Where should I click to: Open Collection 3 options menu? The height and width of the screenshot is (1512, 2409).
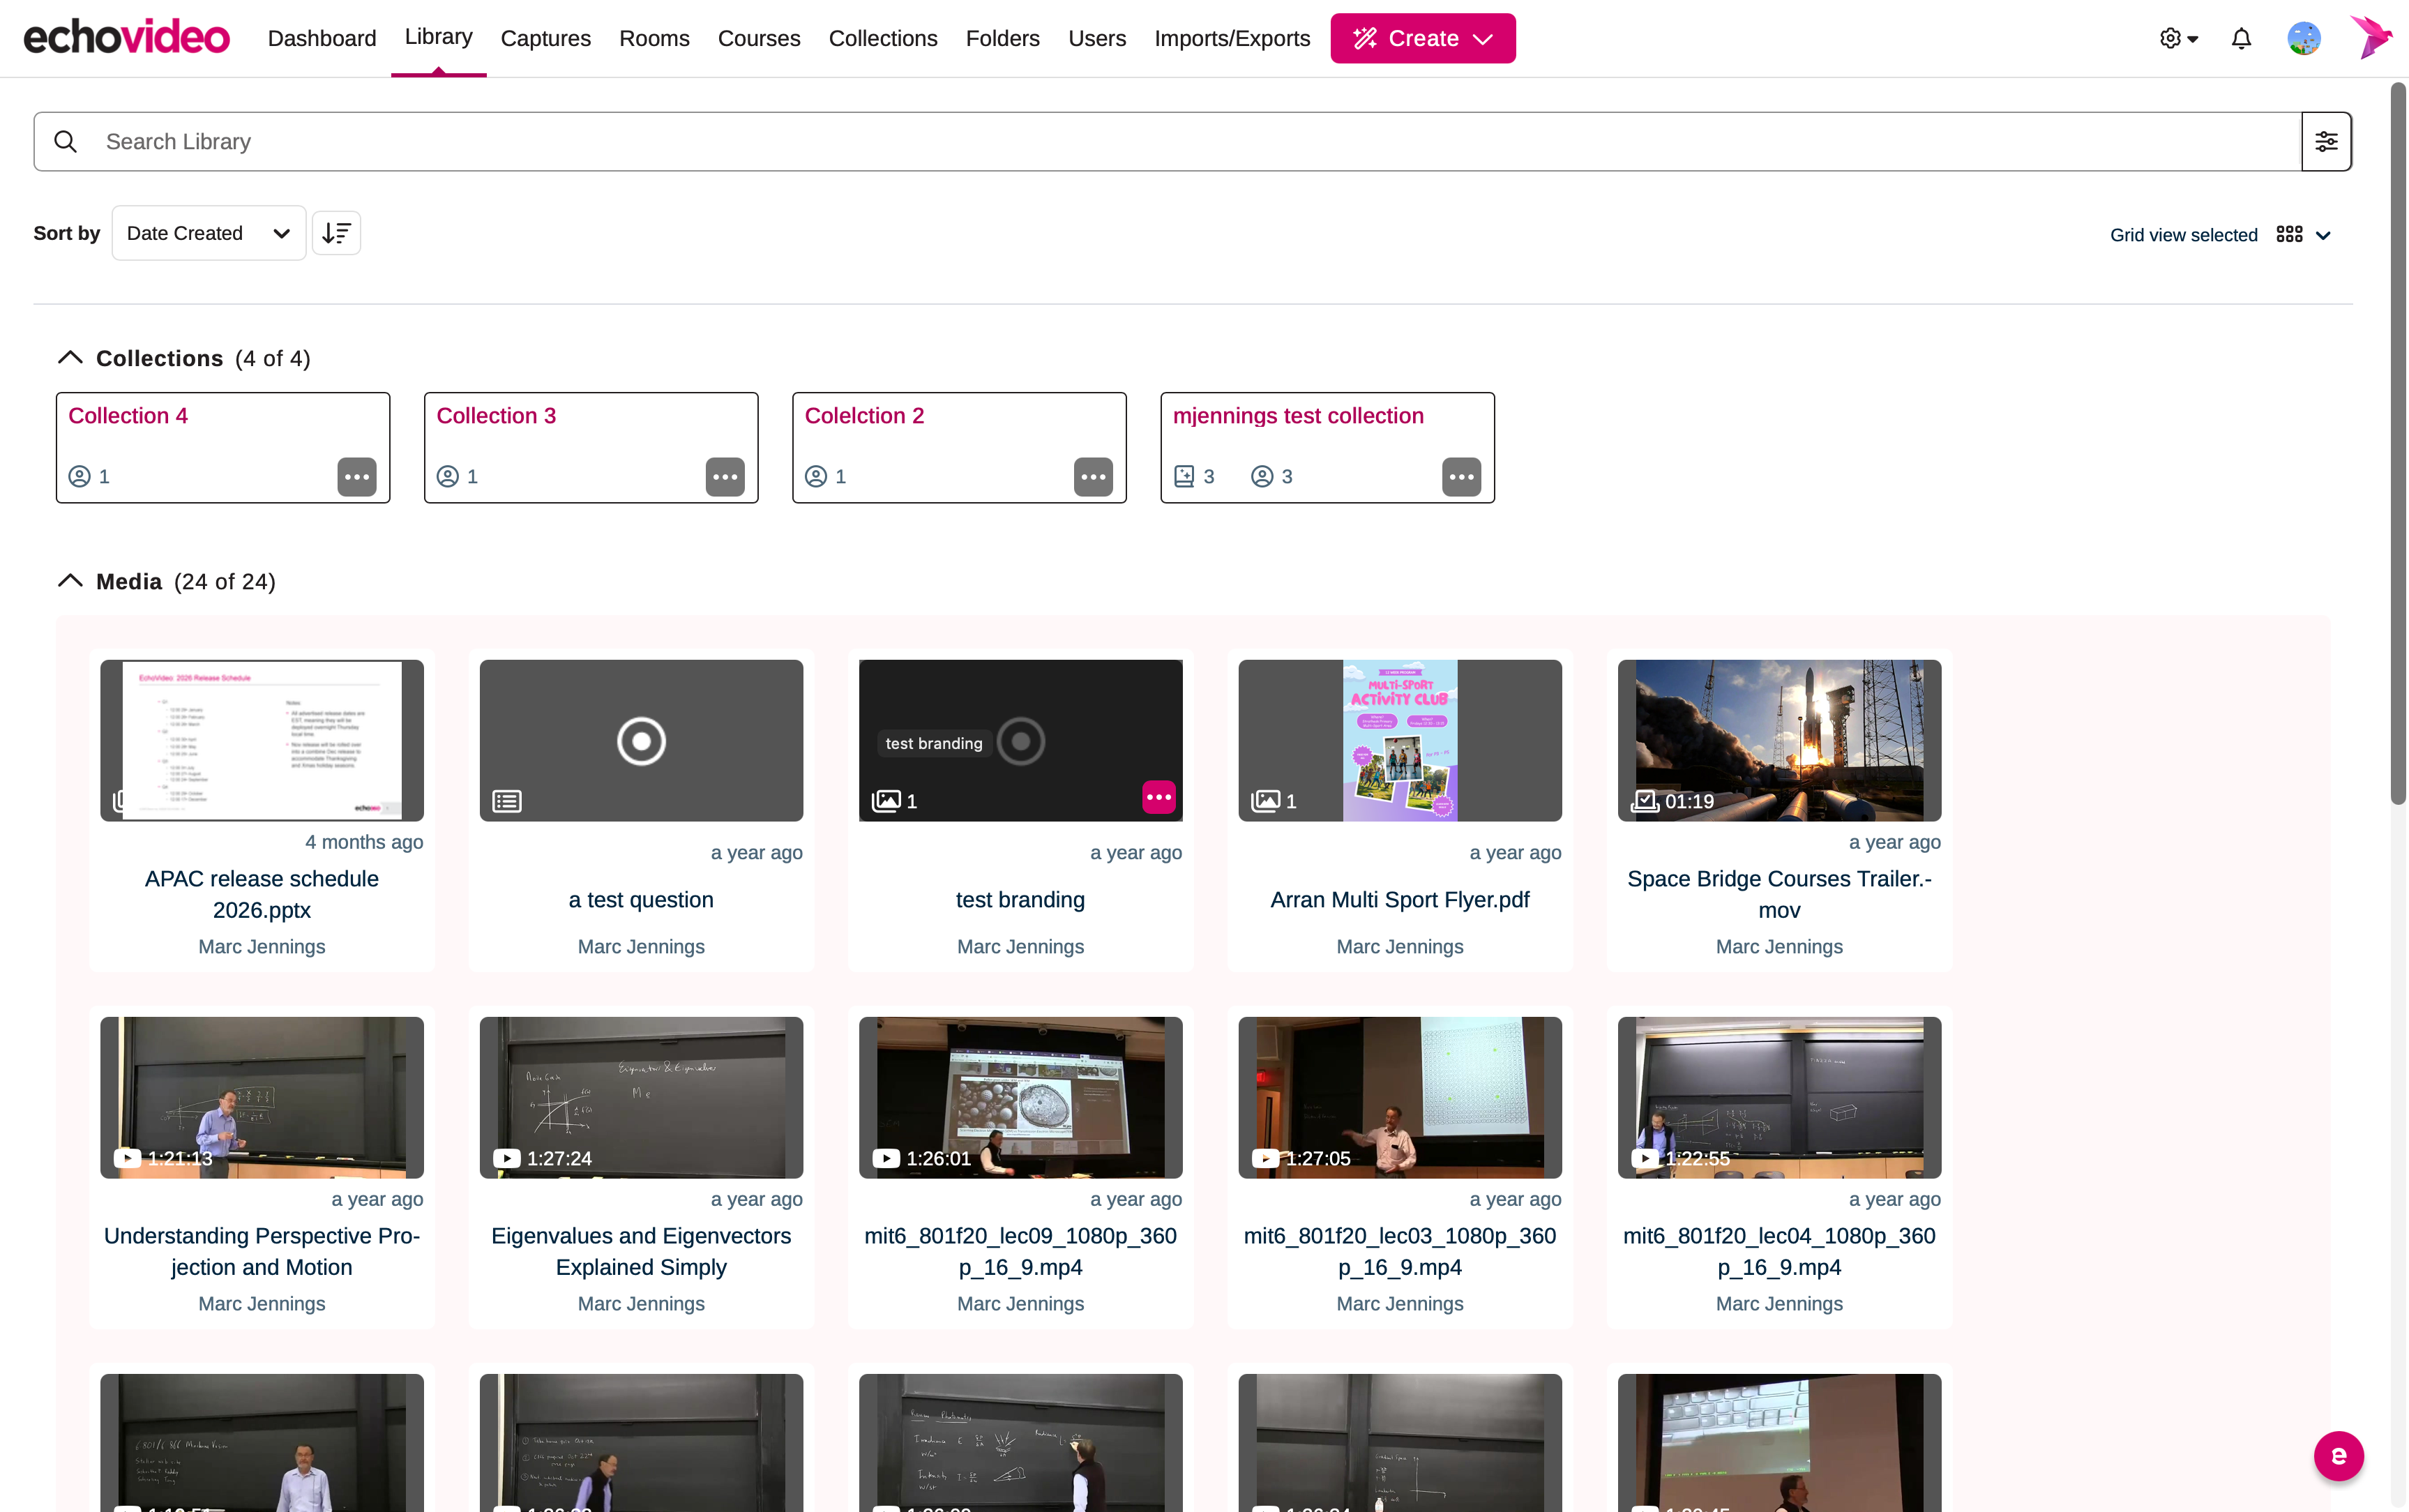pos(725,477)
